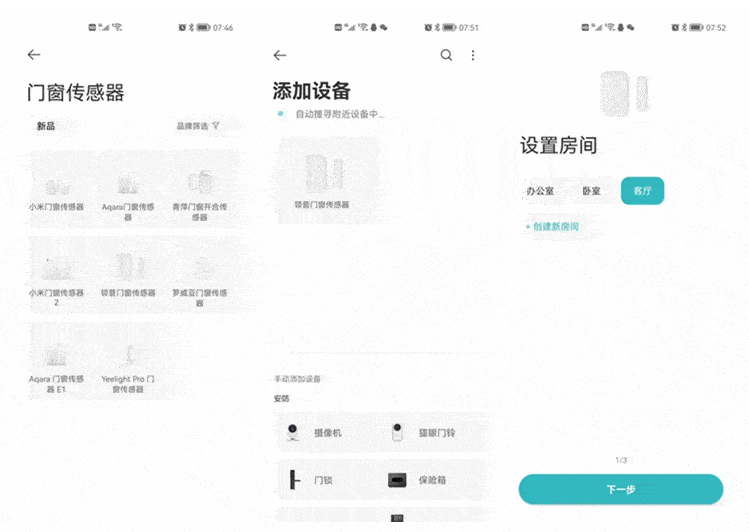Screen dimensions: 749x532
Task: Select the 办公室 room option
Action: [x=540, y=191]
